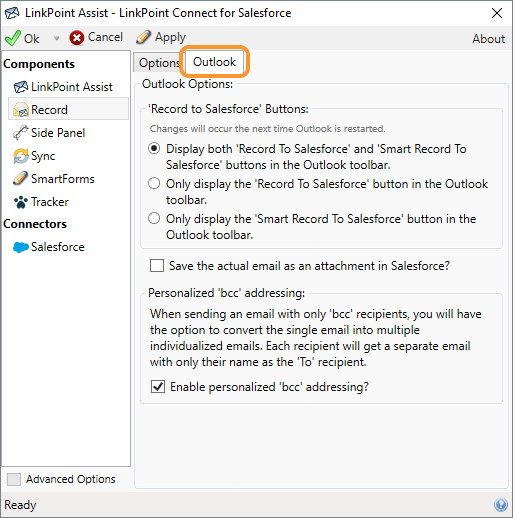The height and width of the screenshot is (518, 513).
Task: Click the red Cancel icon
Action: 77,38
